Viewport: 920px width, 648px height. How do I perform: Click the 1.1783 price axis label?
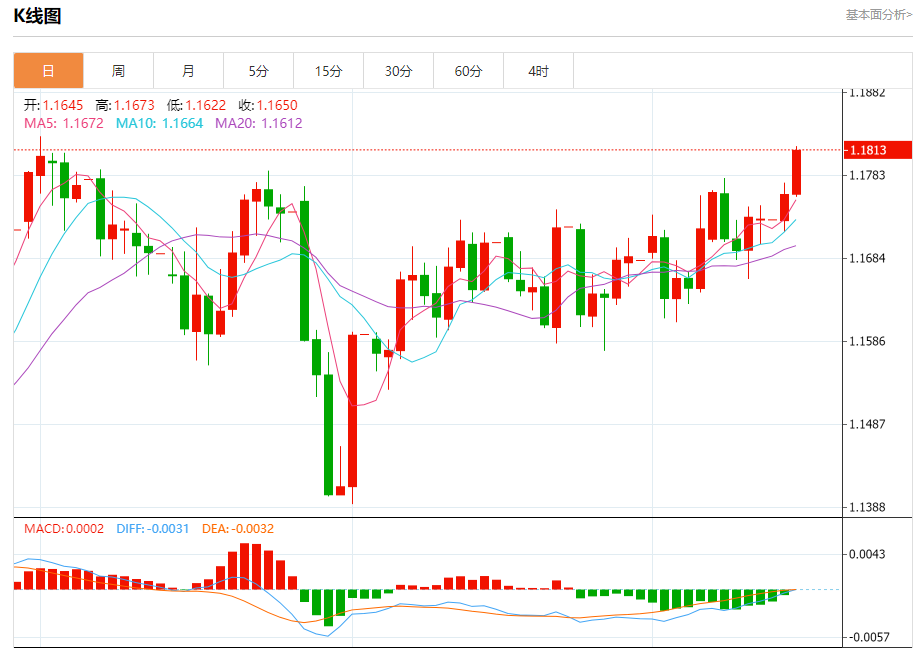coord(867,175)
